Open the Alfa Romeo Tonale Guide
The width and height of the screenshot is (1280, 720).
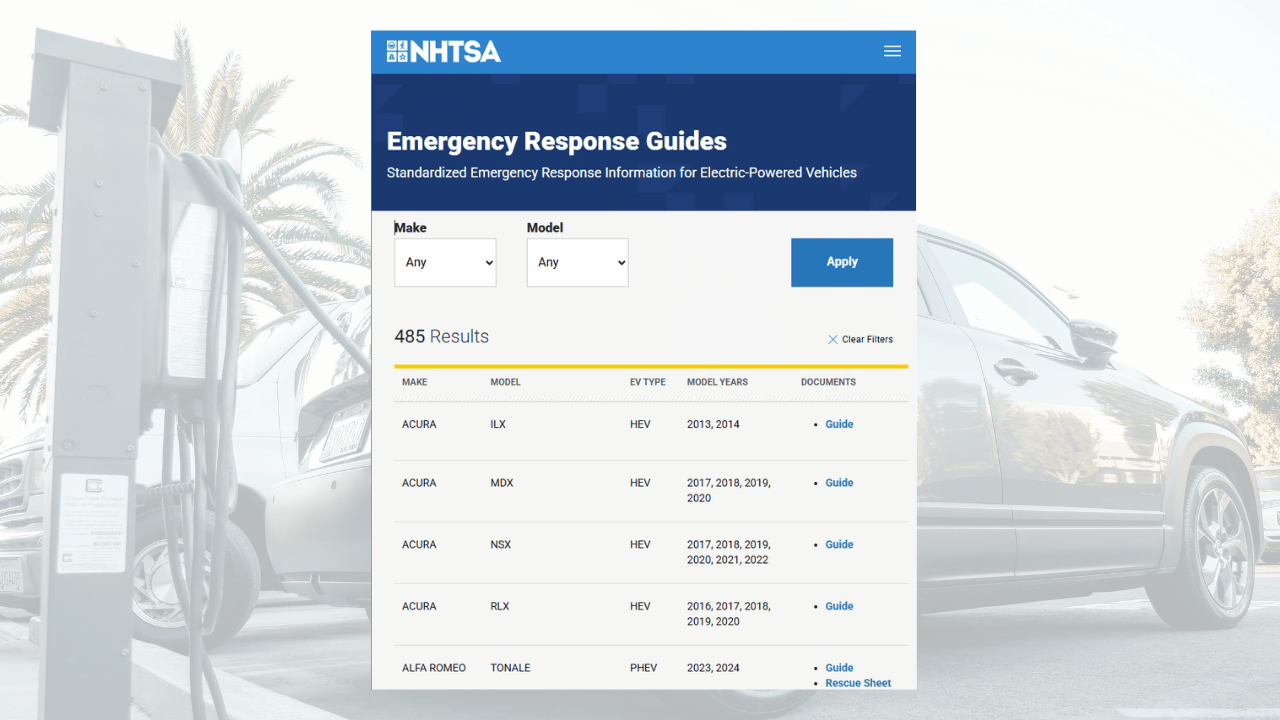839,668
